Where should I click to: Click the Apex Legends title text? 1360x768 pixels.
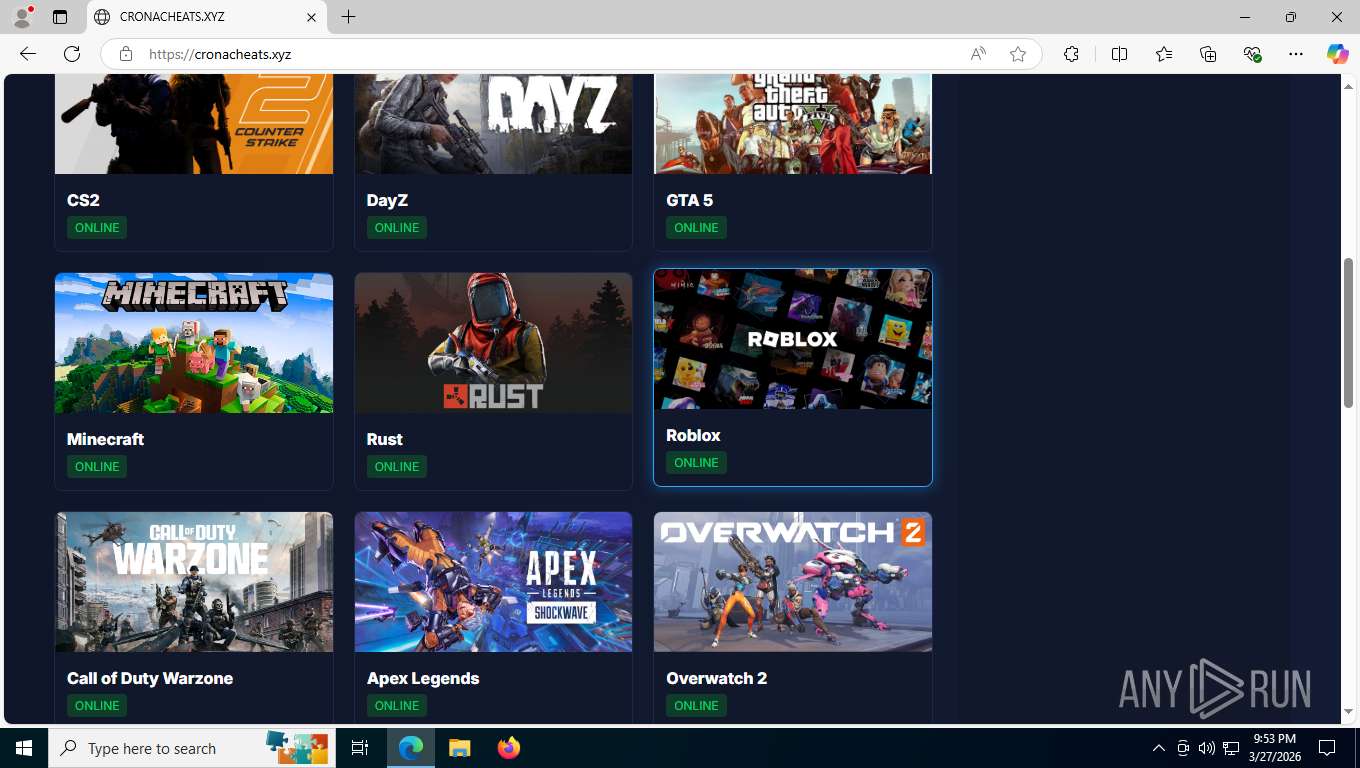(x=423, y=678)
